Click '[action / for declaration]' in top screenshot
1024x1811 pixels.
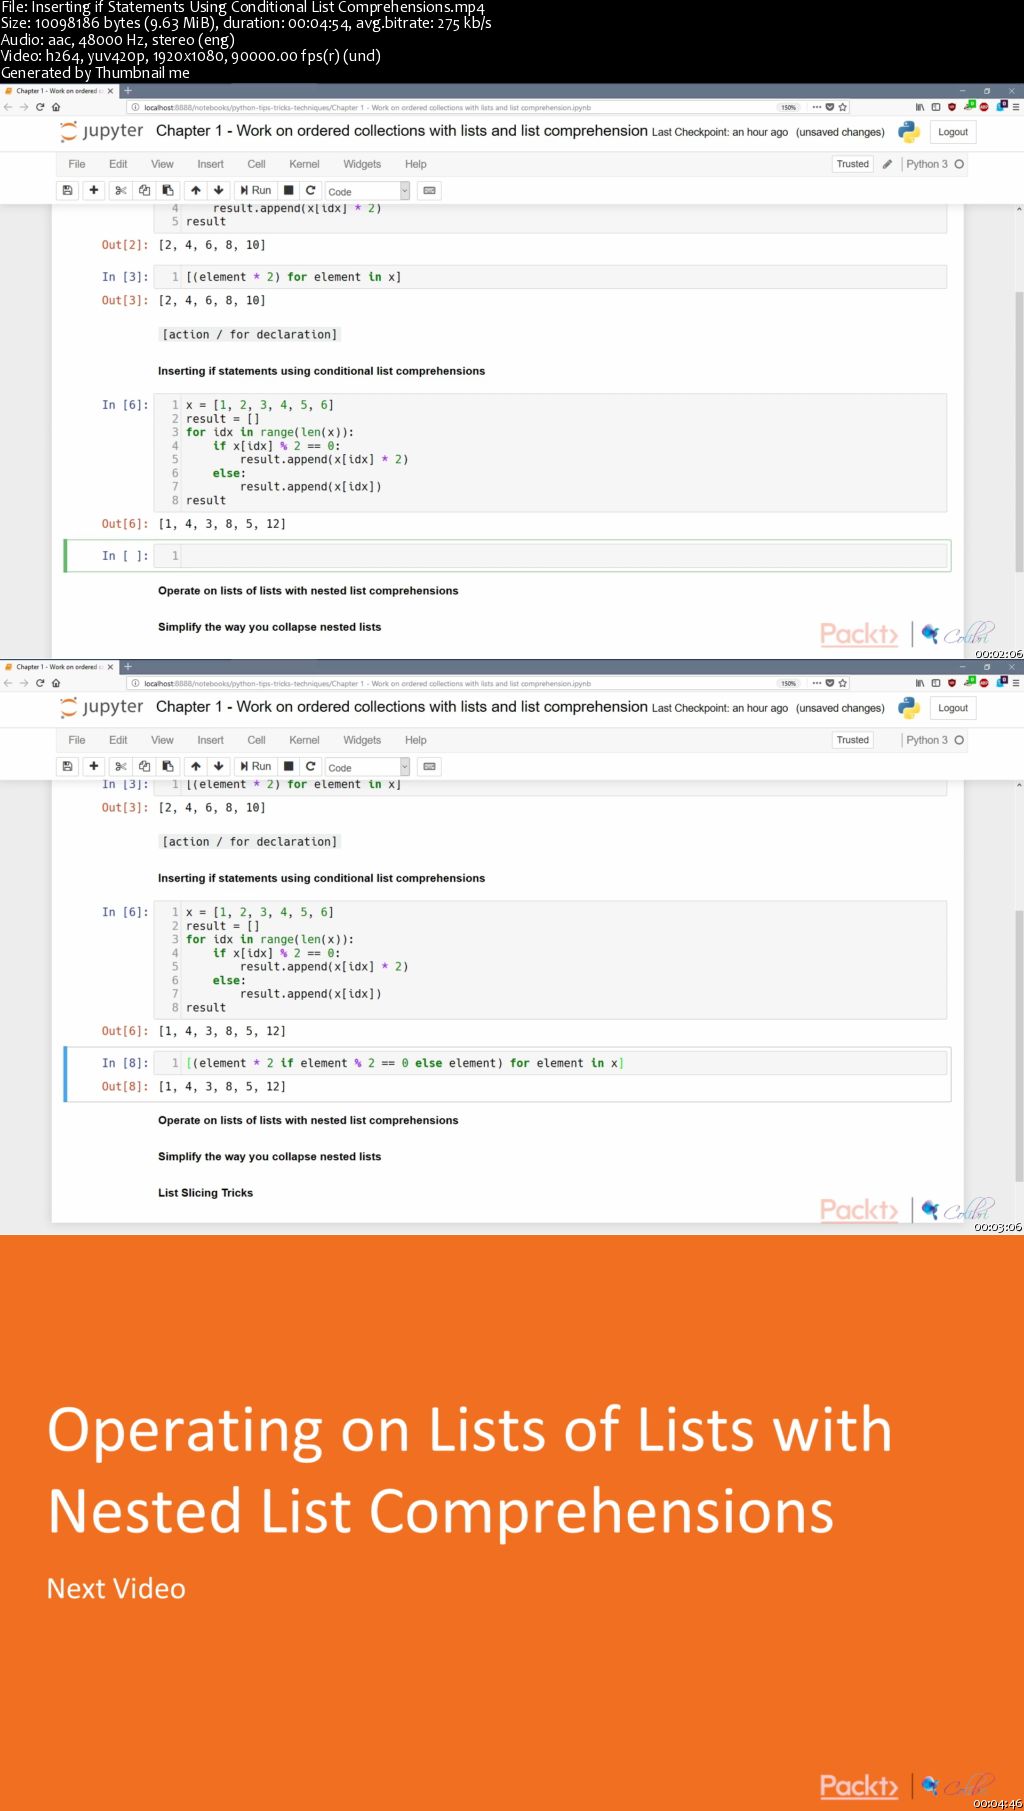(x=250, y=335)
